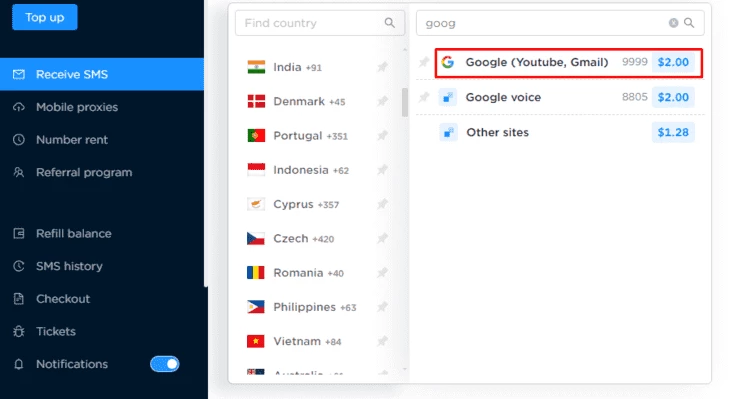Click the Checkout document icon

click(x=19, y=299)
